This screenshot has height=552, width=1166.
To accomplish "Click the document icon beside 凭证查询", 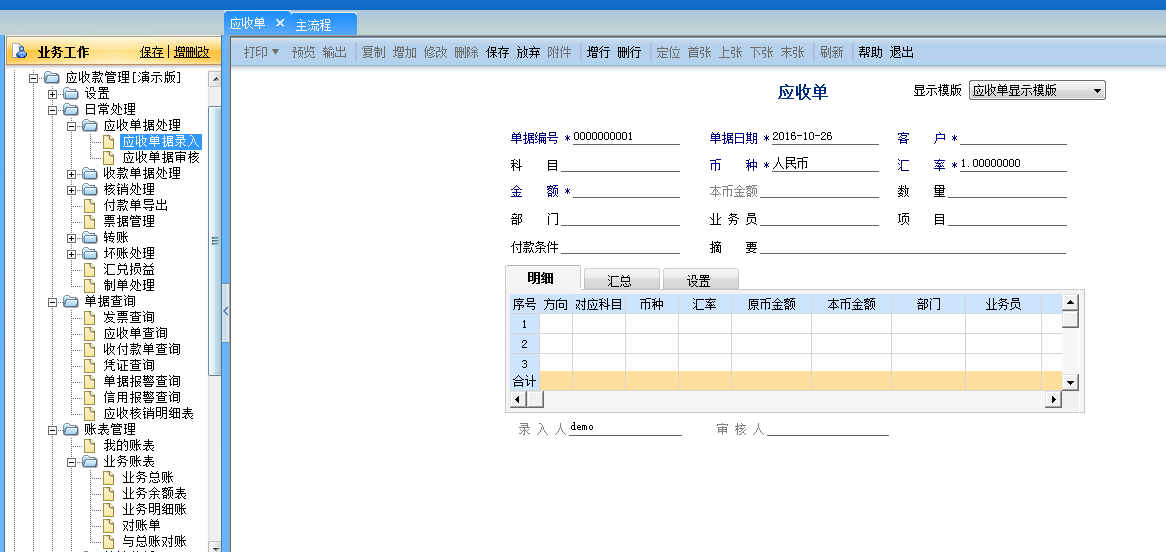I will pos(90,365).
